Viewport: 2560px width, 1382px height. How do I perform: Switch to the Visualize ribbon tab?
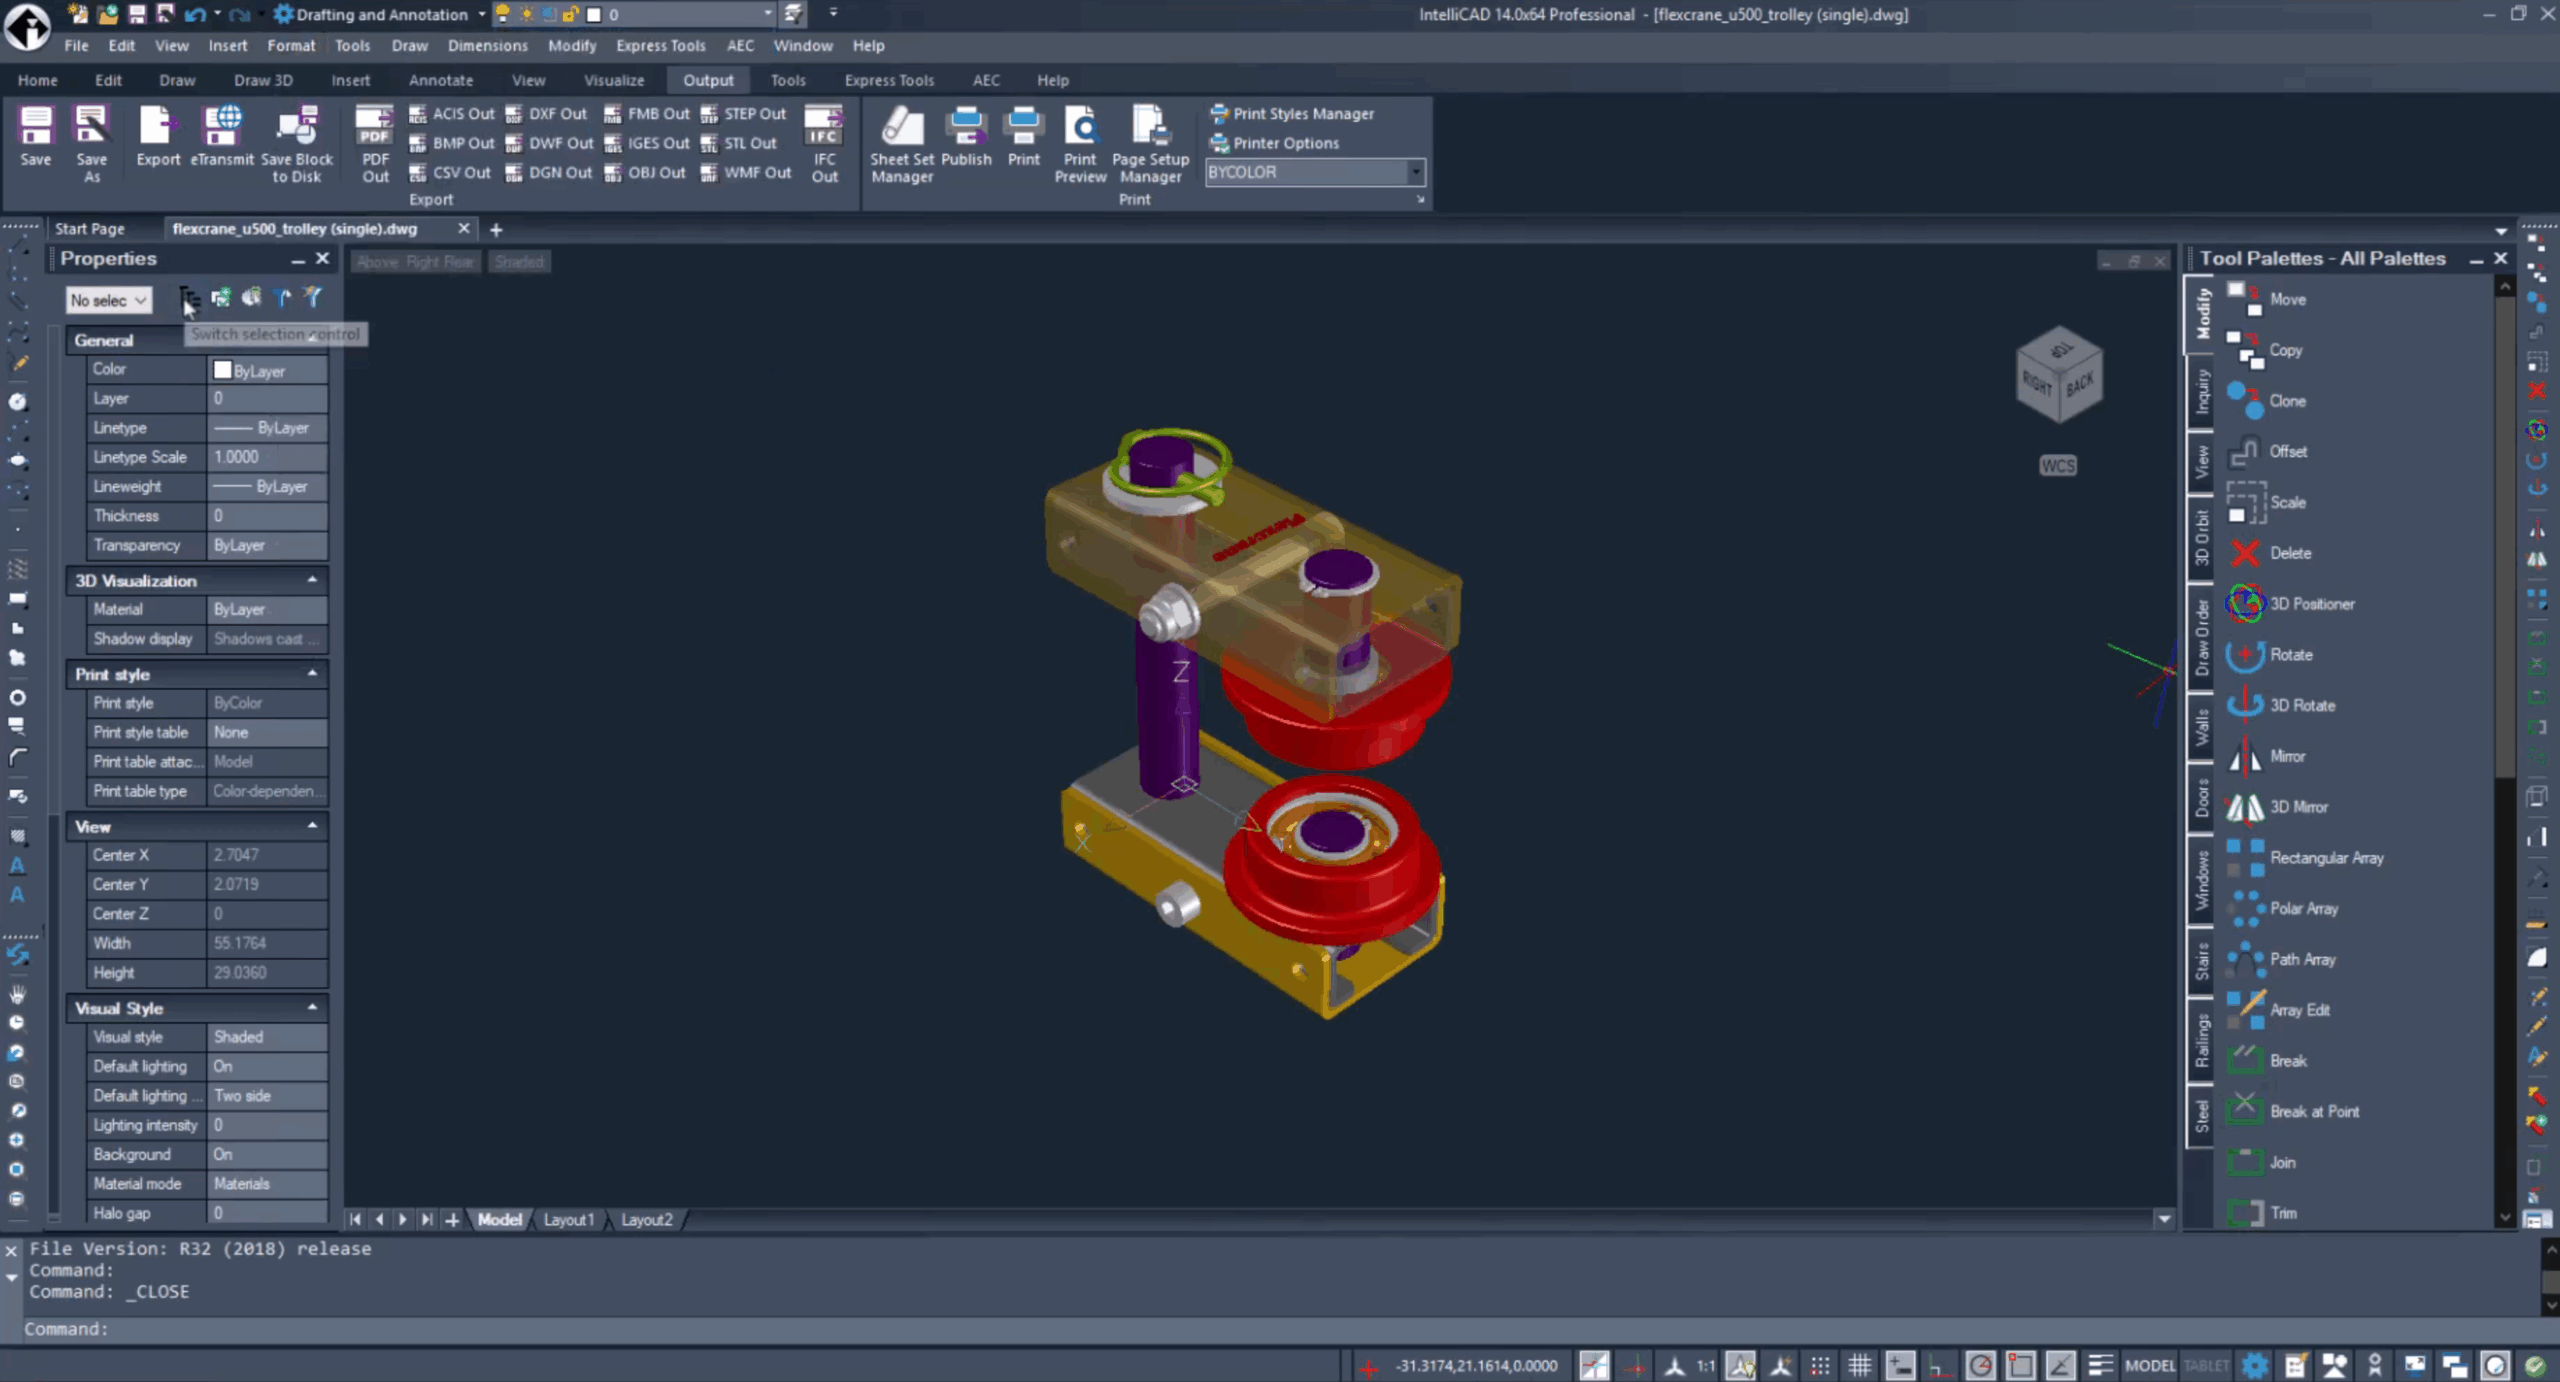(614, 80)
